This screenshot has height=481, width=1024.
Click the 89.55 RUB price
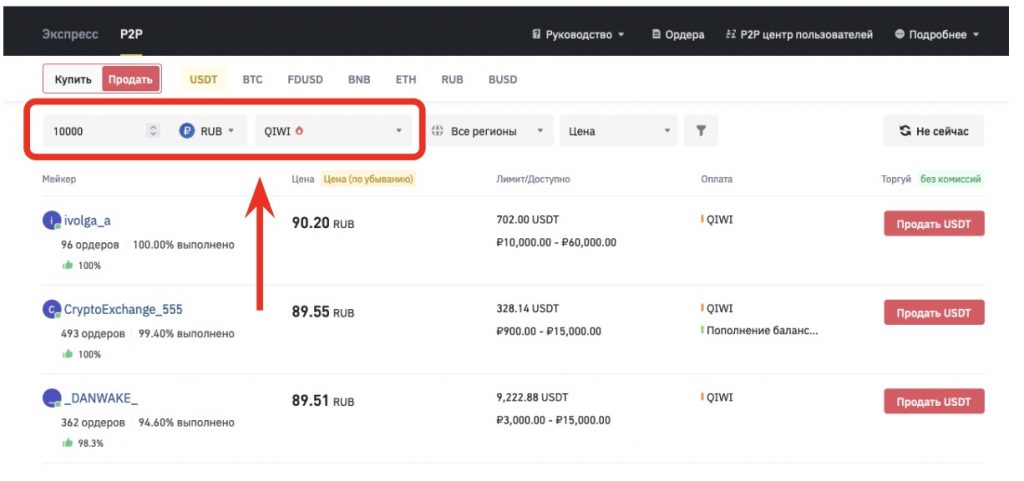click(x=323, y=312)
